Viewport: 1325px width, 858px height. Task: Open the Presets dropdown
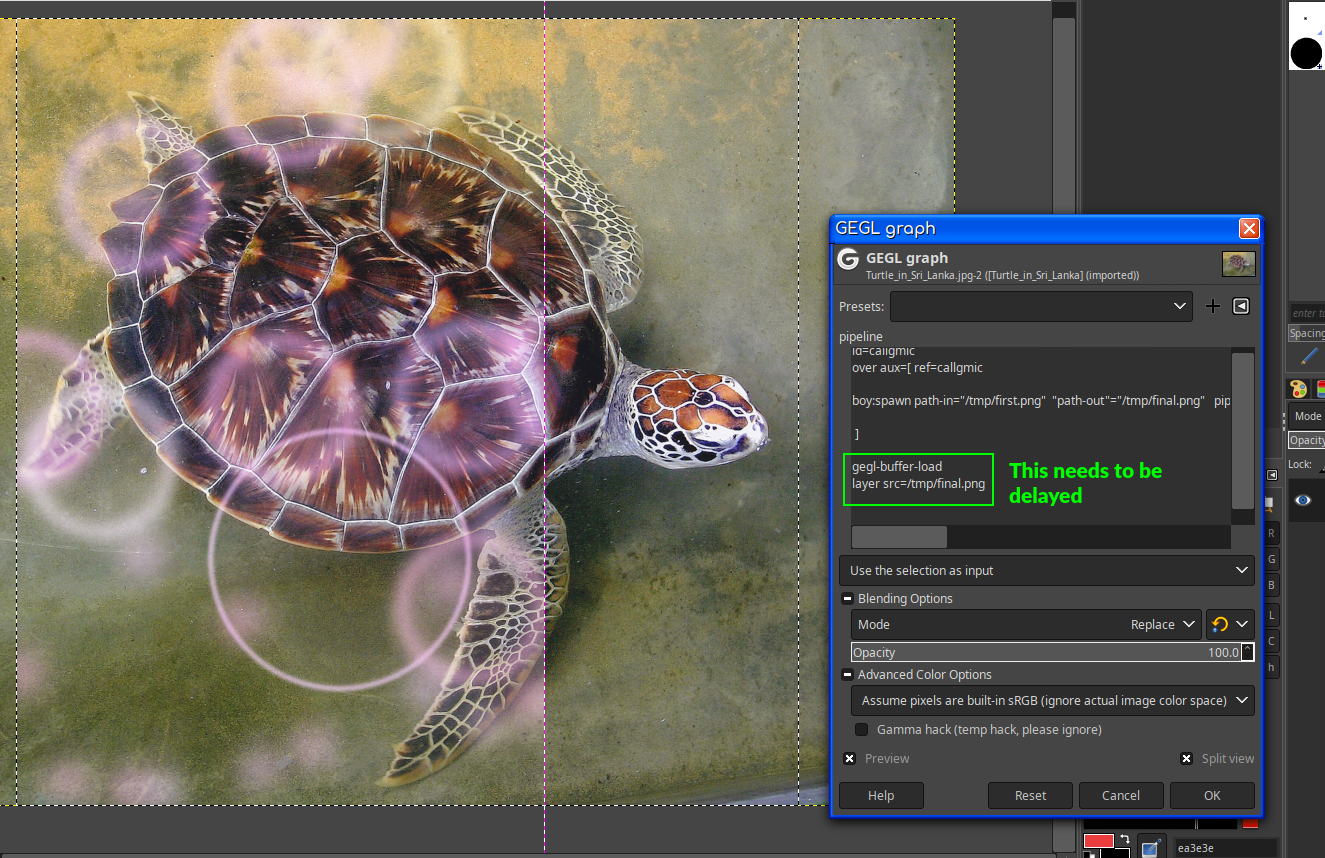coord(1041,306)
